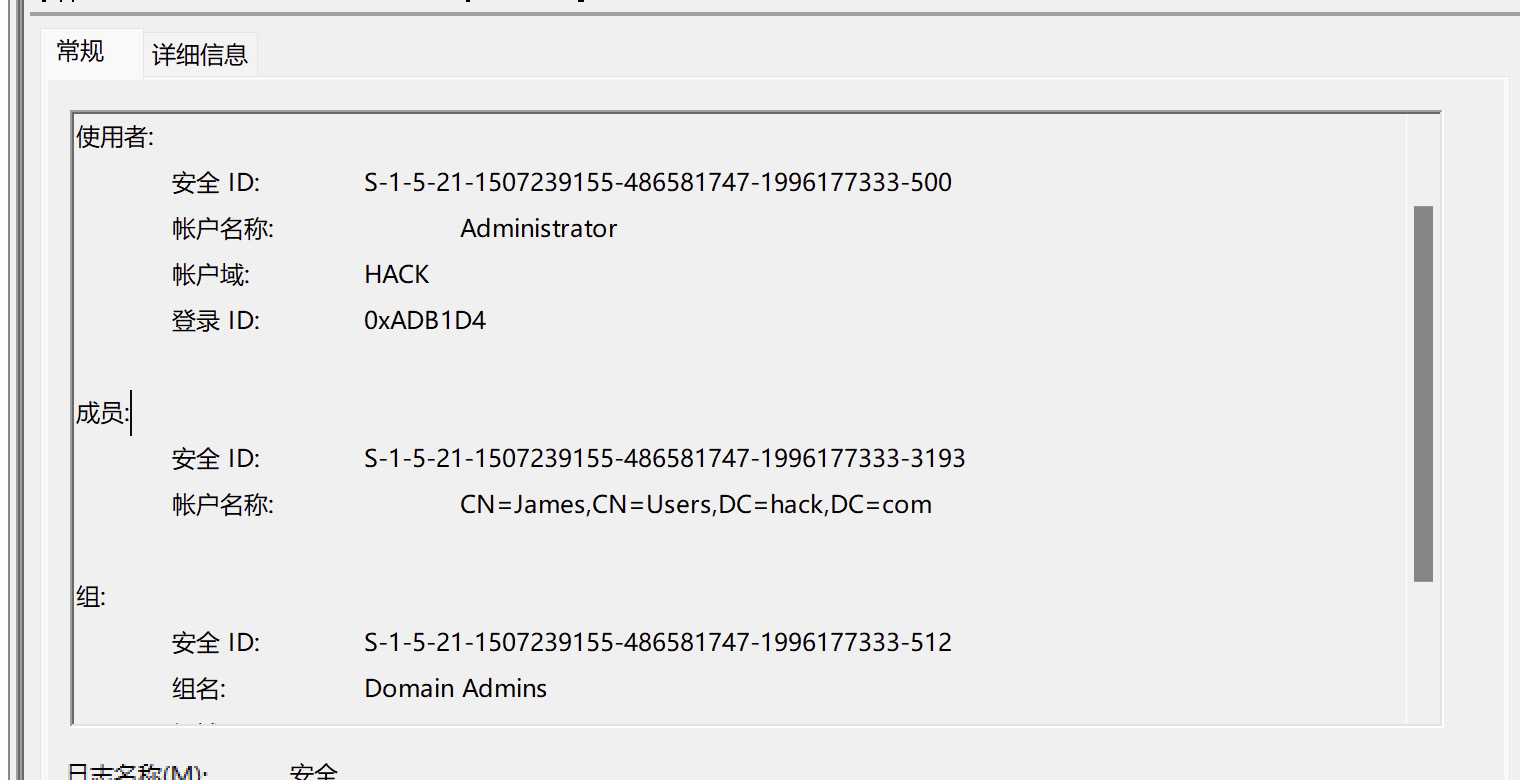Click the 帐户域 label
This screenshot has width=1520, height=780.
pyautogui.click(x=211, y=275)
